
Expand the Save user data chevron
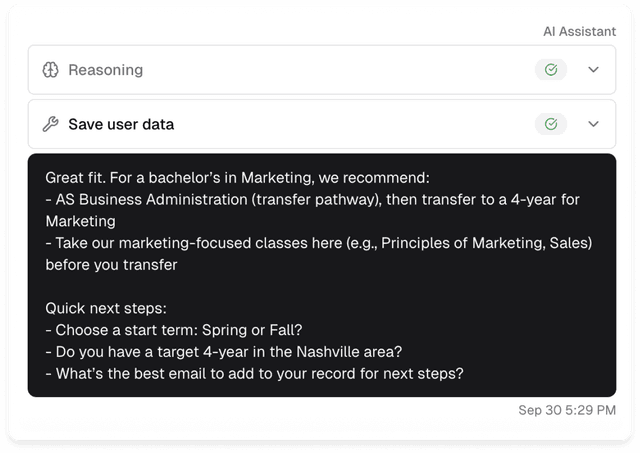(593, 125)
